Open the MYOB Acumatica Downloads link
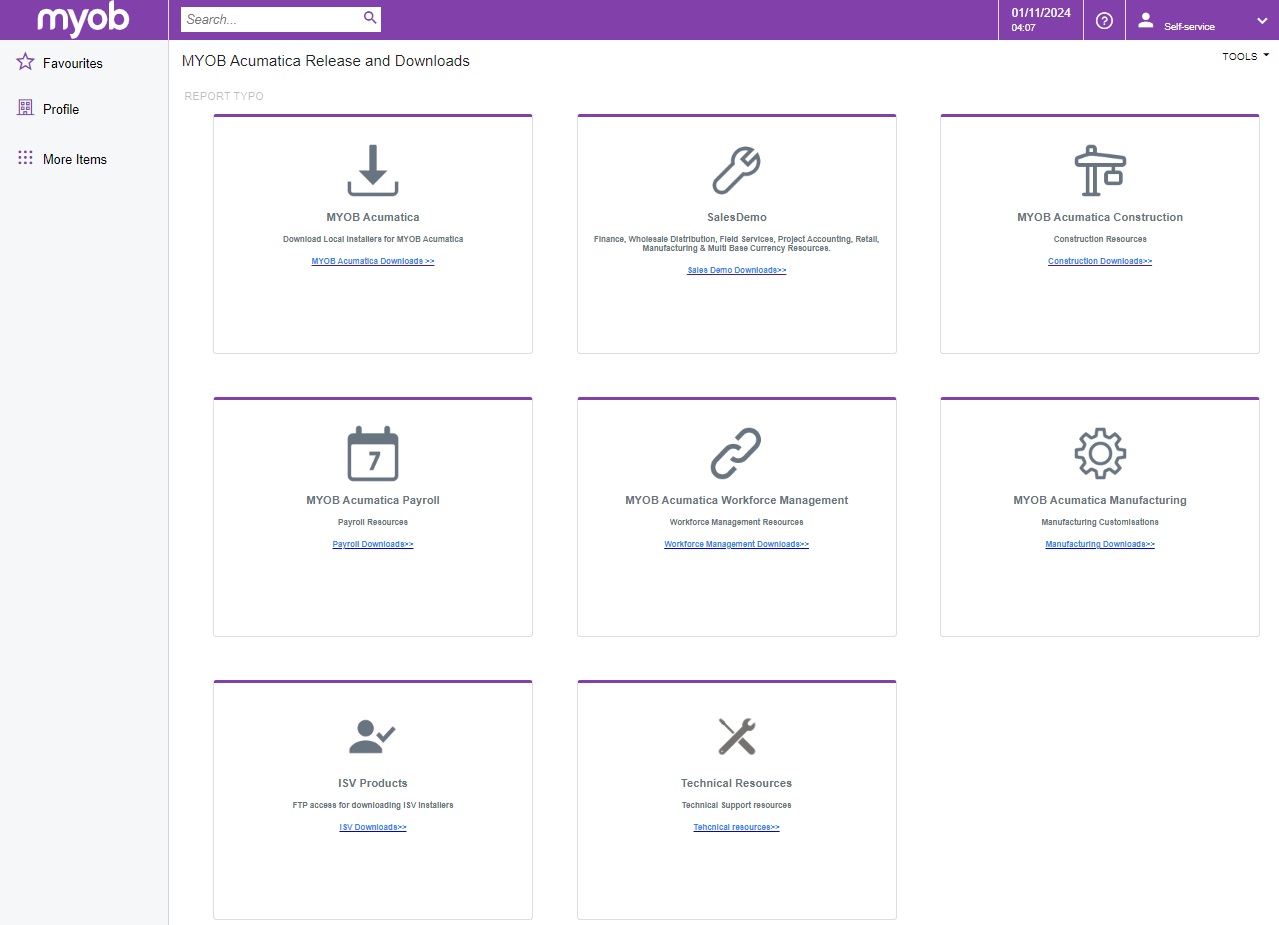The image size is (1279, 925). click(x=373, y=261)
